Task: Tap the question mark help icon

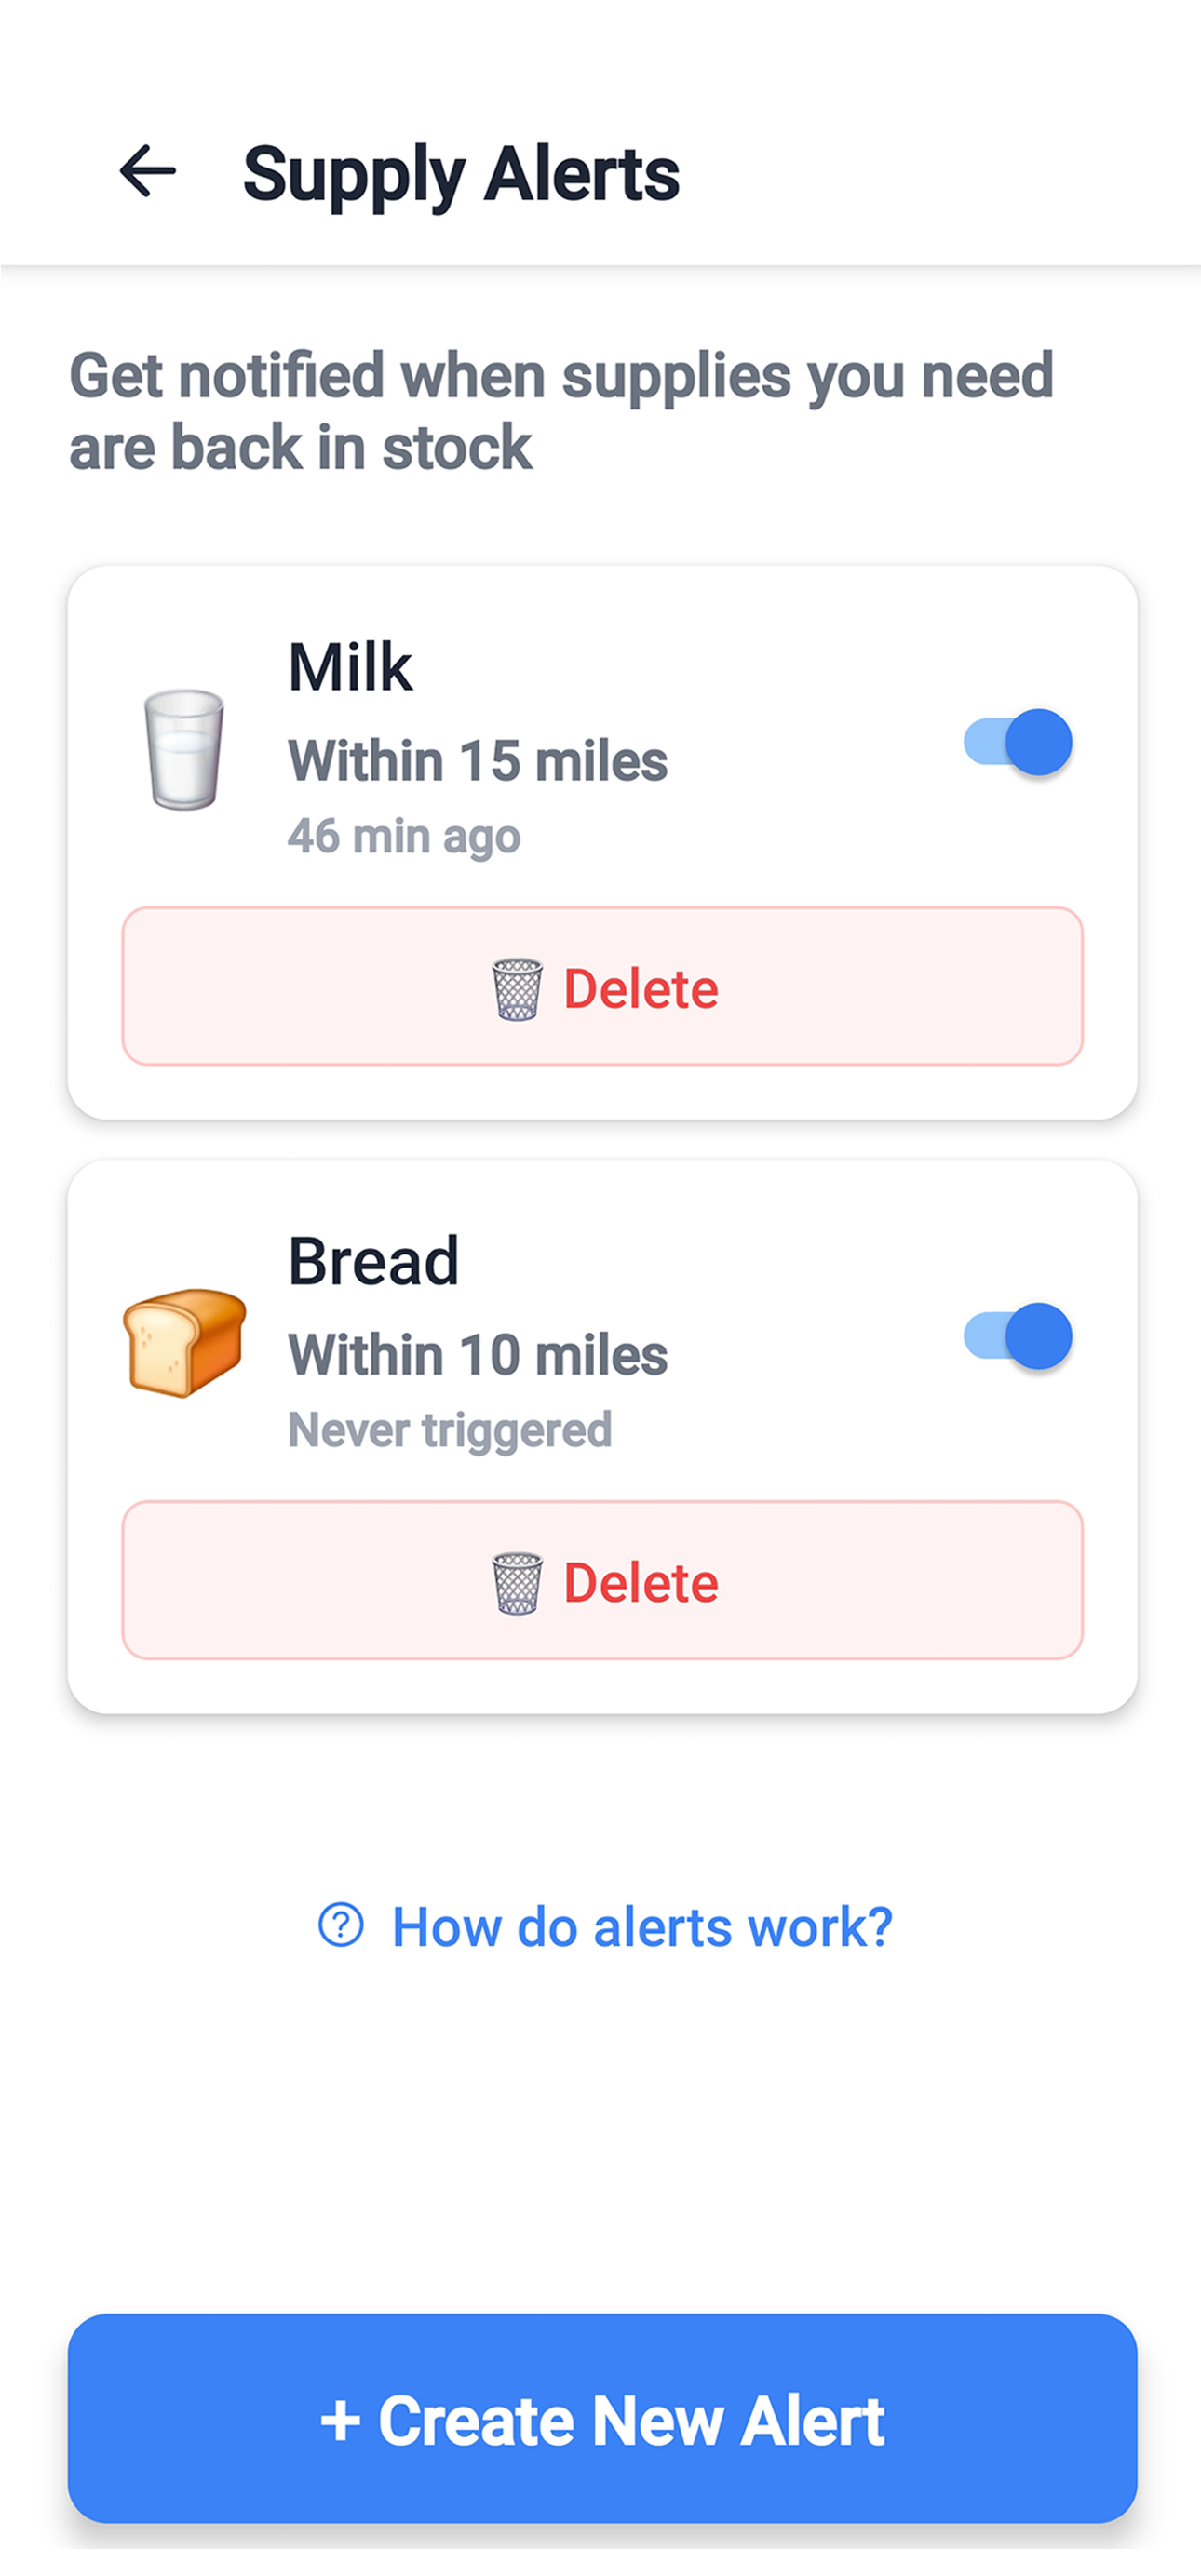Action: pos(341,1925)
